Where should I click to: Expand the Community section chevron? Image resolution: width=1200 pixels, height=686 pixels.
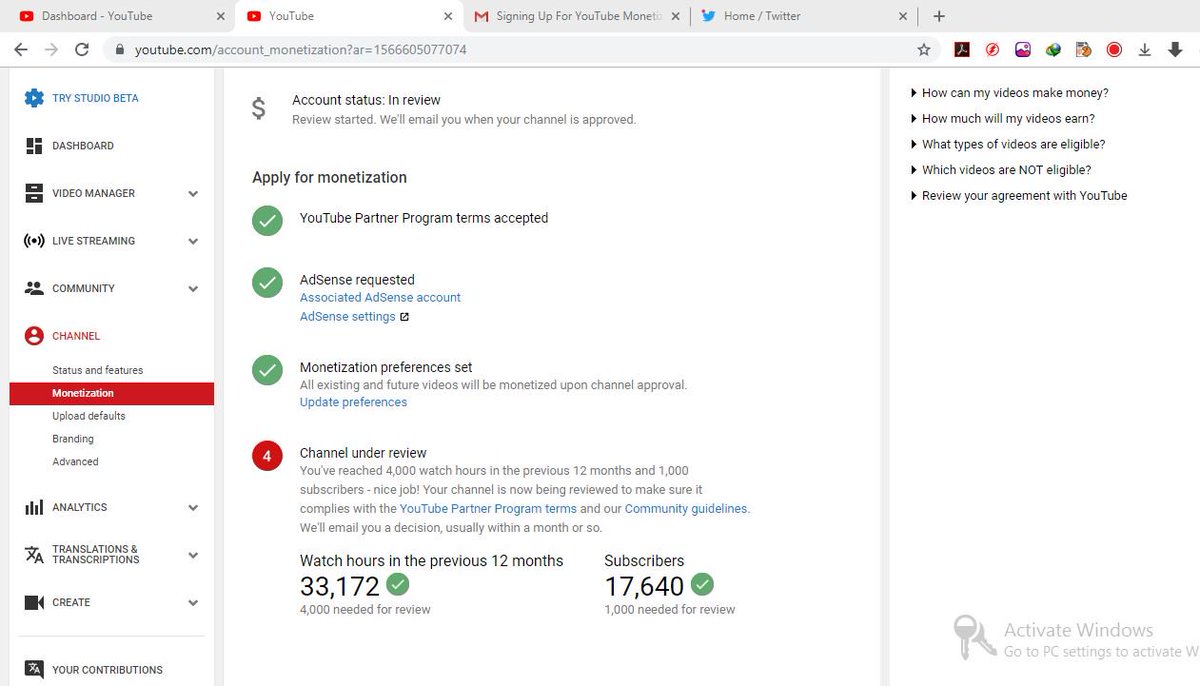click(193, 289)
